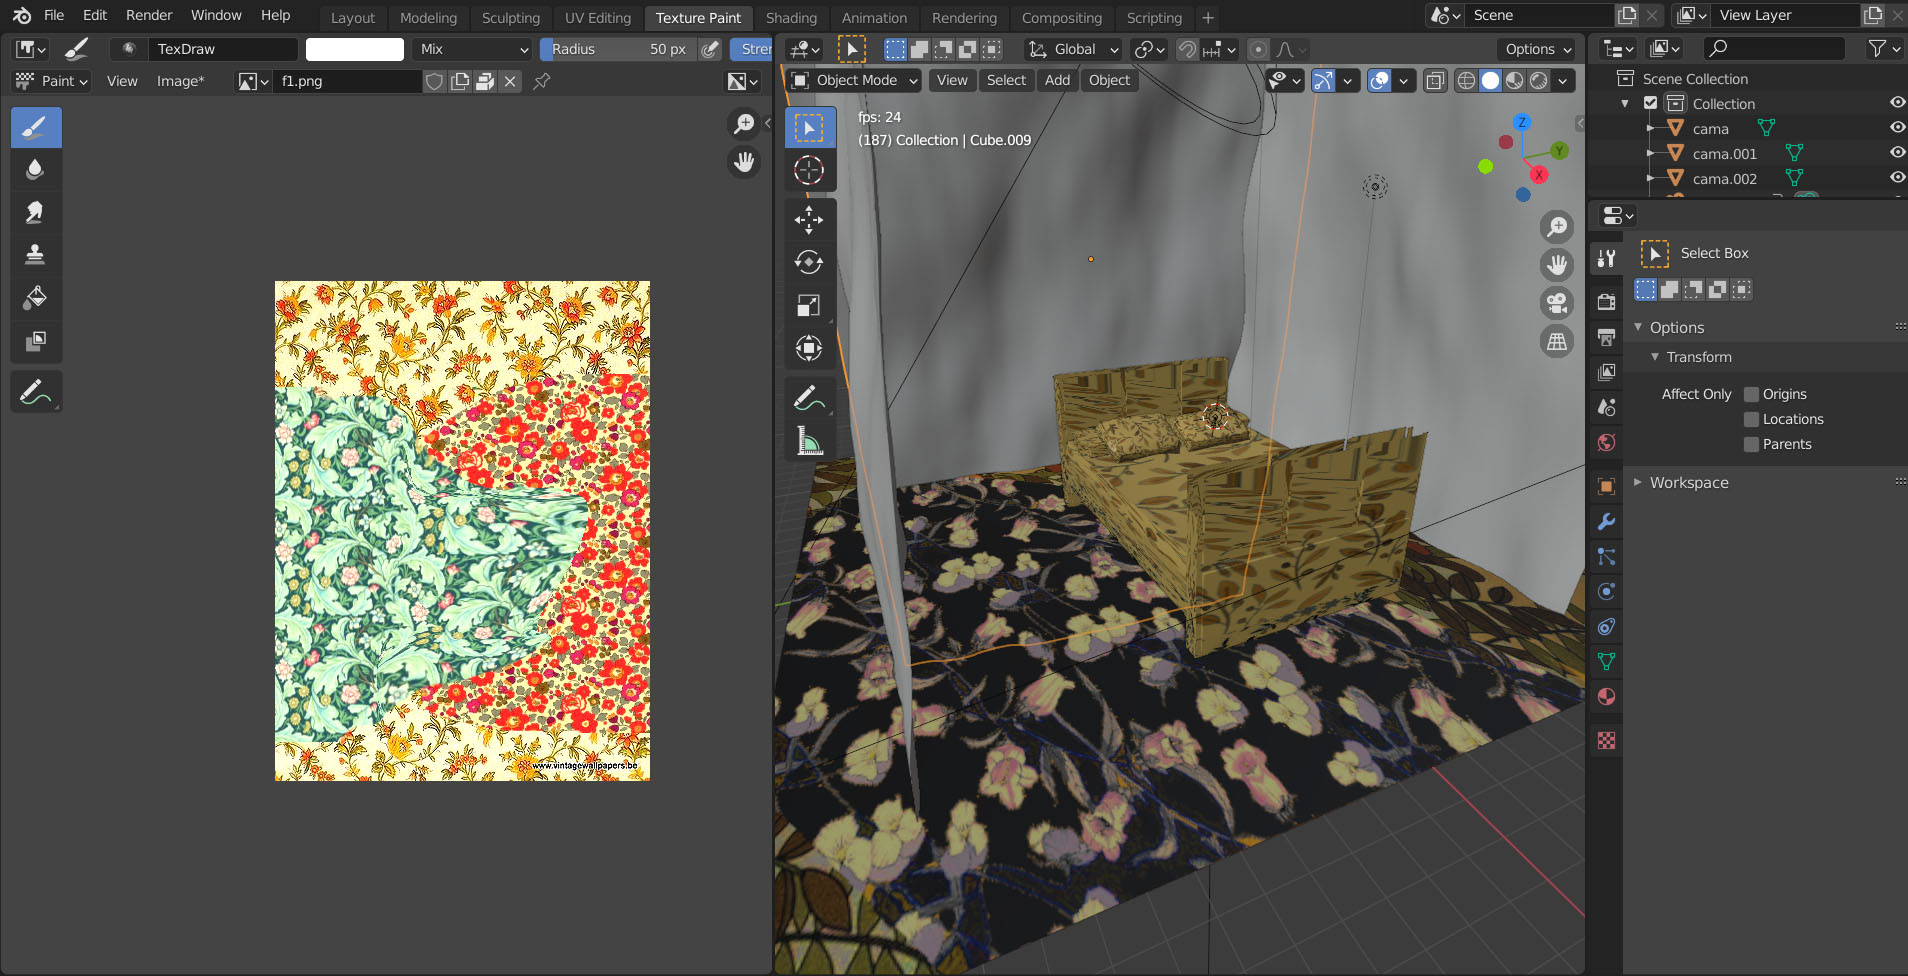Open the File menu
Screen dimensions: 1908x976
54,15
